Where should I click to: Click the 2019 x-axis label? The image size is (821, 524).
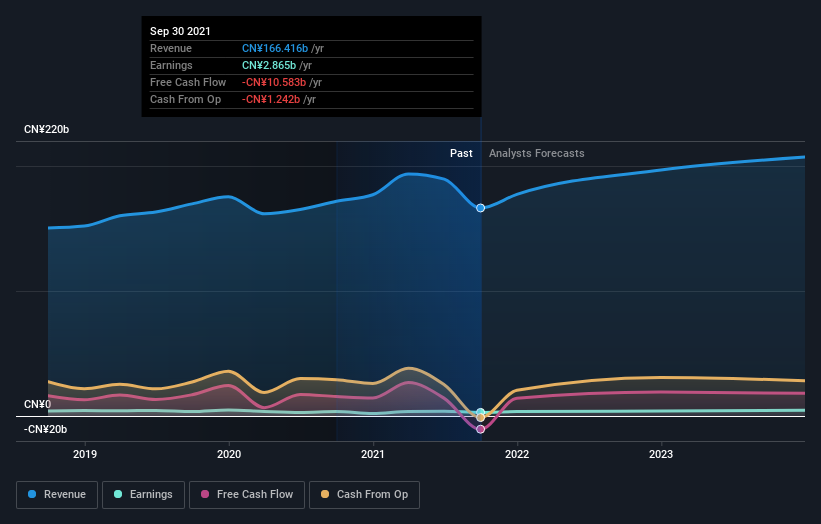pos(85,454)
